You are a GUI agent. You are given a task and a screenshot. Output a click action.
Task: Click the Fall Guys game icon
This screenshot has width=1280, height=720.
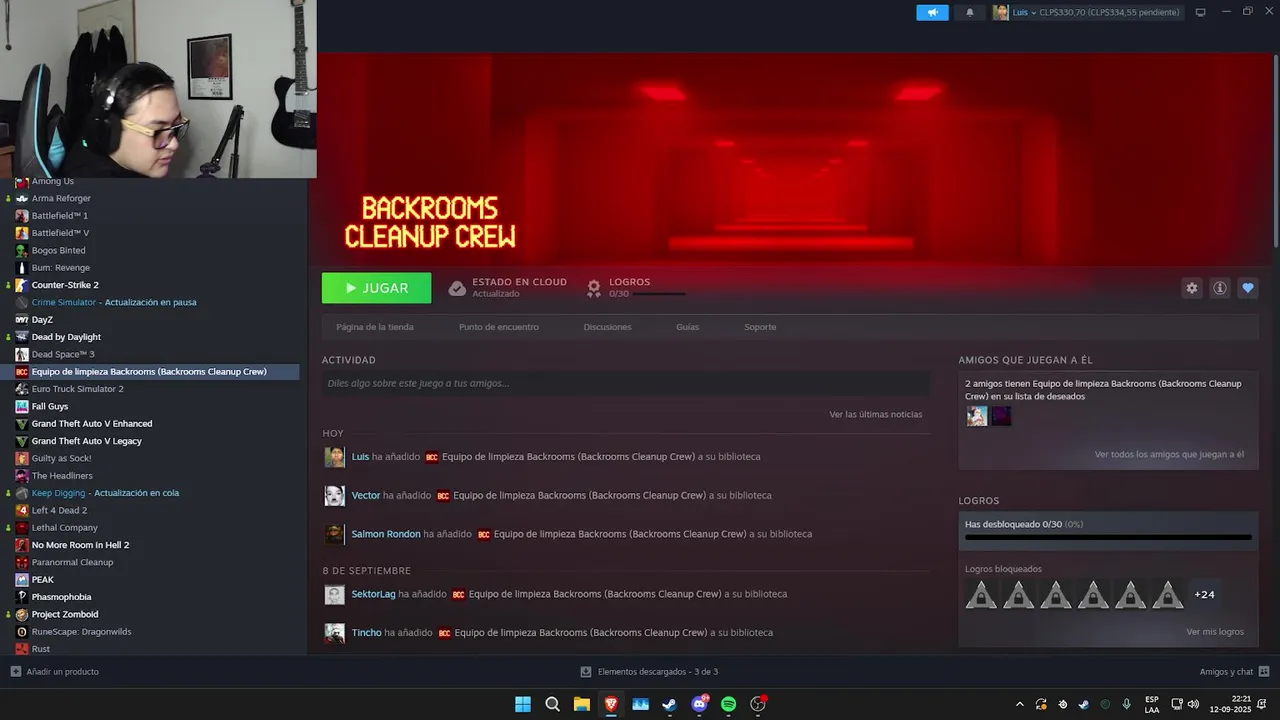click(x=22, y=406)
